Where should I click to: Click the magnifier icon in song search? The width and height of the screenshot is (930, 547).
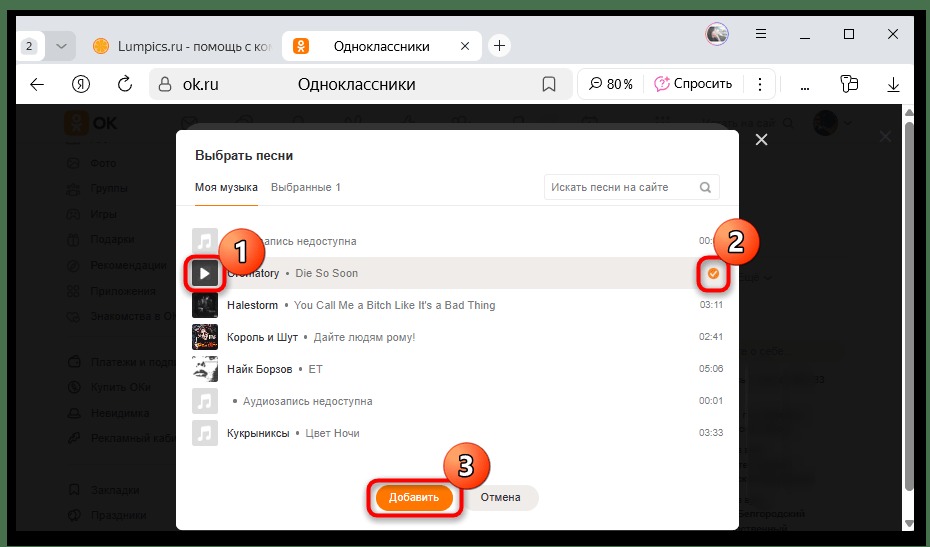click(705, 187)
